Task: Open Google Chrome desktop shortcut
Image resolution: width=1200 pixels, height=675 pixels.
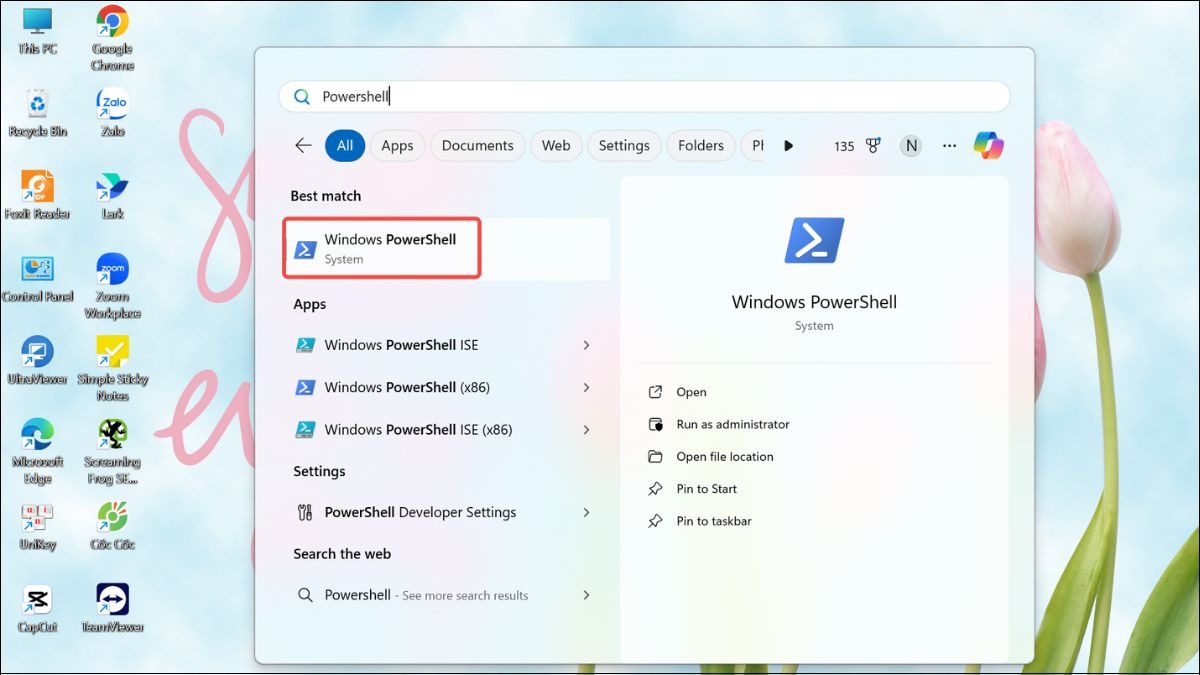Action: [x=112, y=38]
